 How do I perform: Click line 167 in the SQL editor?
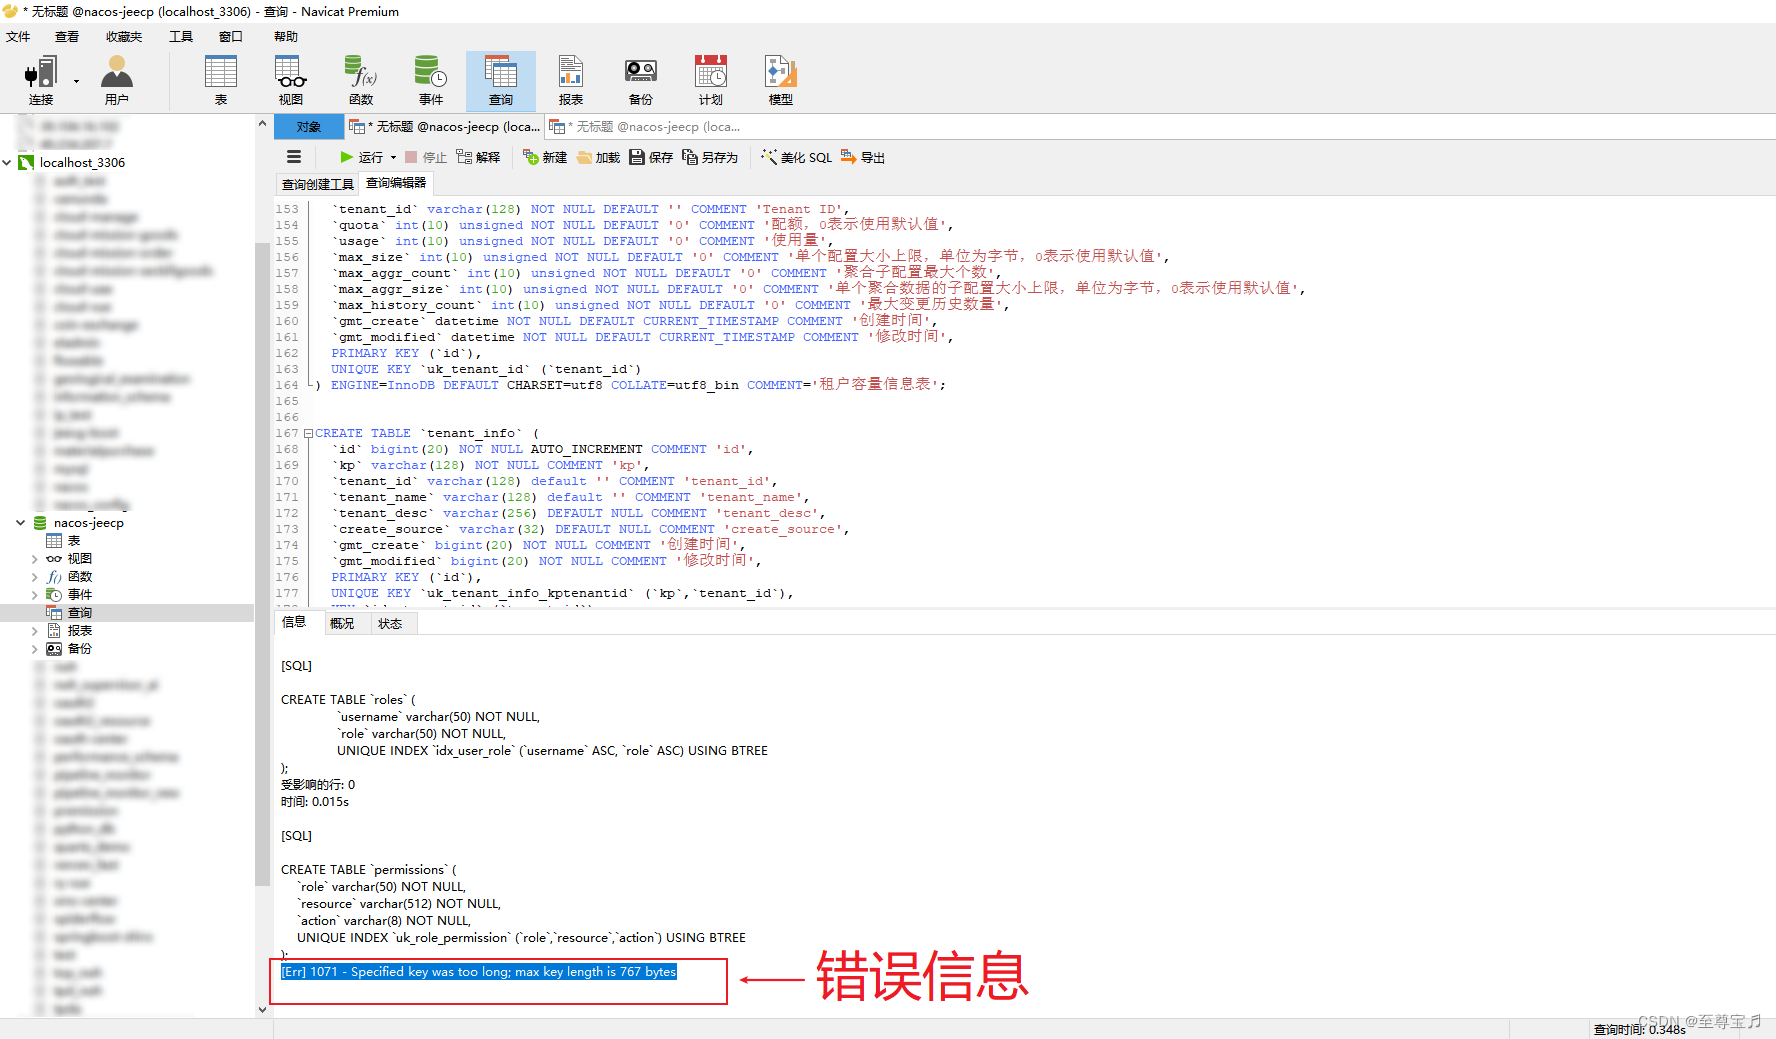click(427, 433)
